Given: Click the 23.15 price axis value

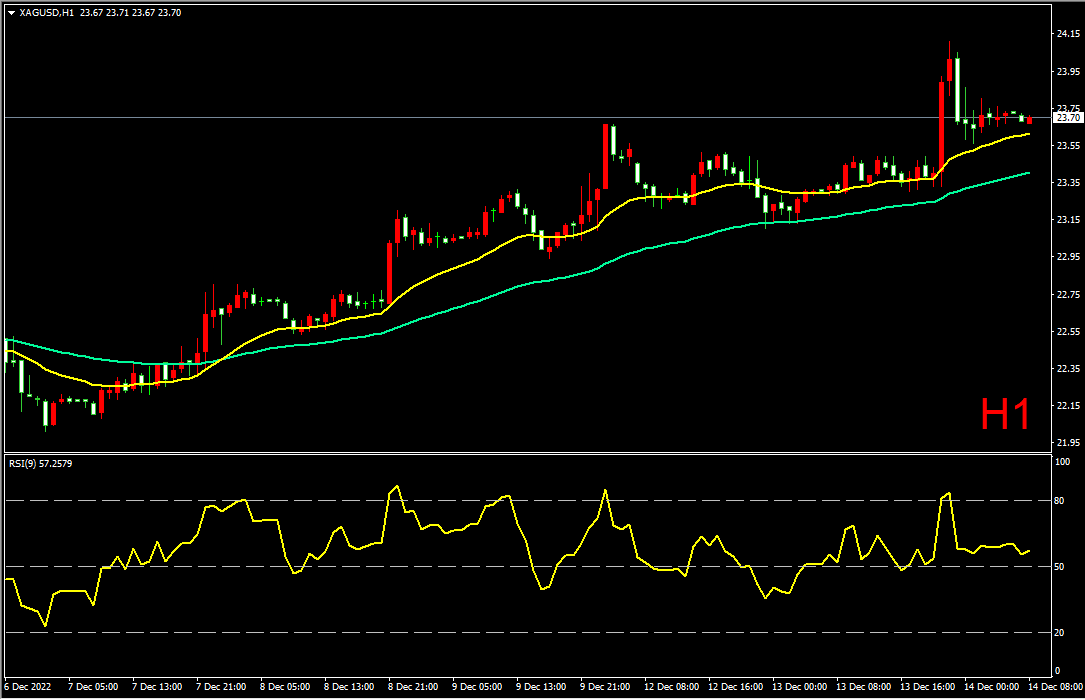Looking at the screenshot, I should [x=1068, y=220].
